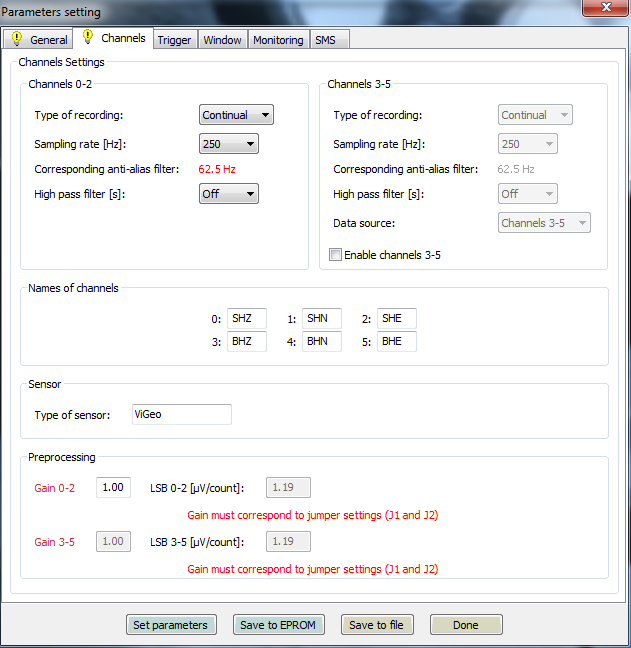Click disabled High pass filter dropdown for channels 3-5
Image resolution: width=631 pixels, height=648 pixels.
click(x=528, y=194)
